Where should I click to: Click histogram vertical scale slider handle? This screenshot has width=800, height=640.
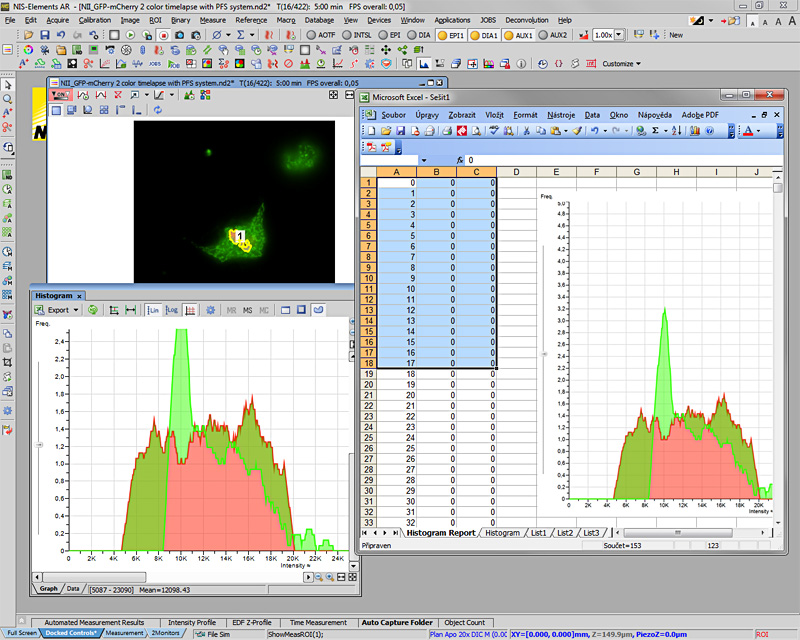39,445
